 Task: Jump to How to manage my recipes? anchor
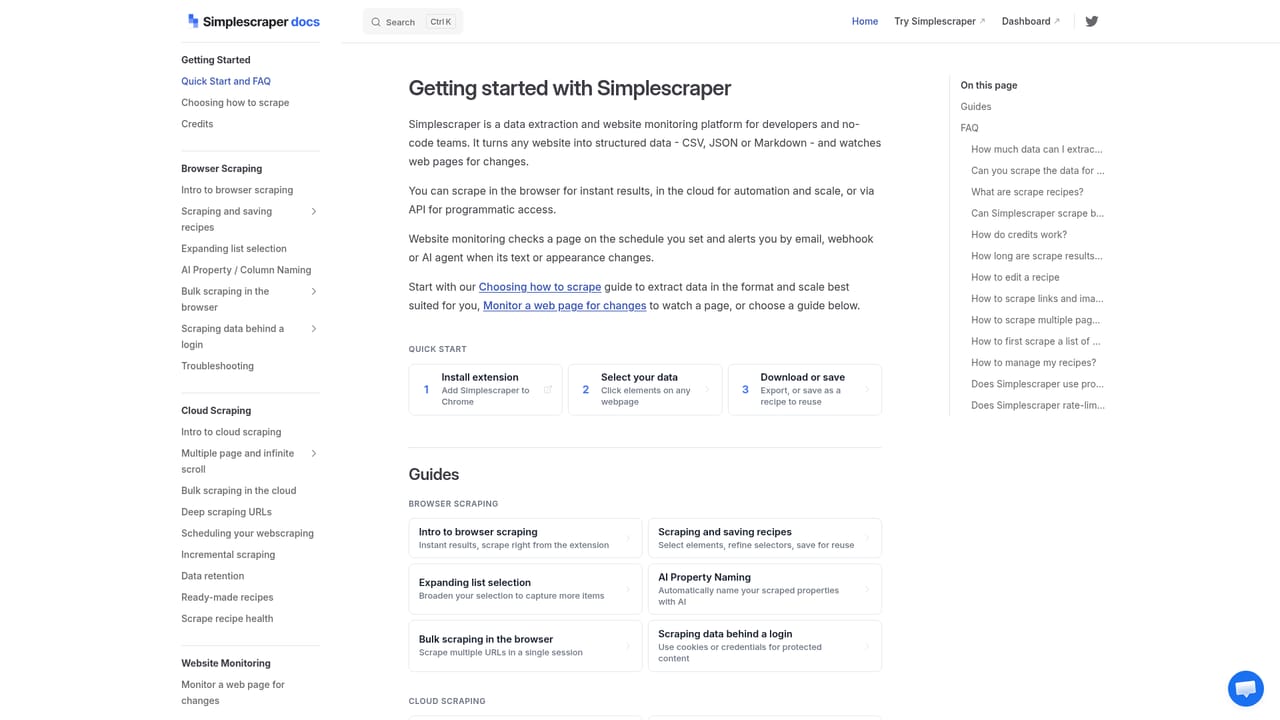1034,363
